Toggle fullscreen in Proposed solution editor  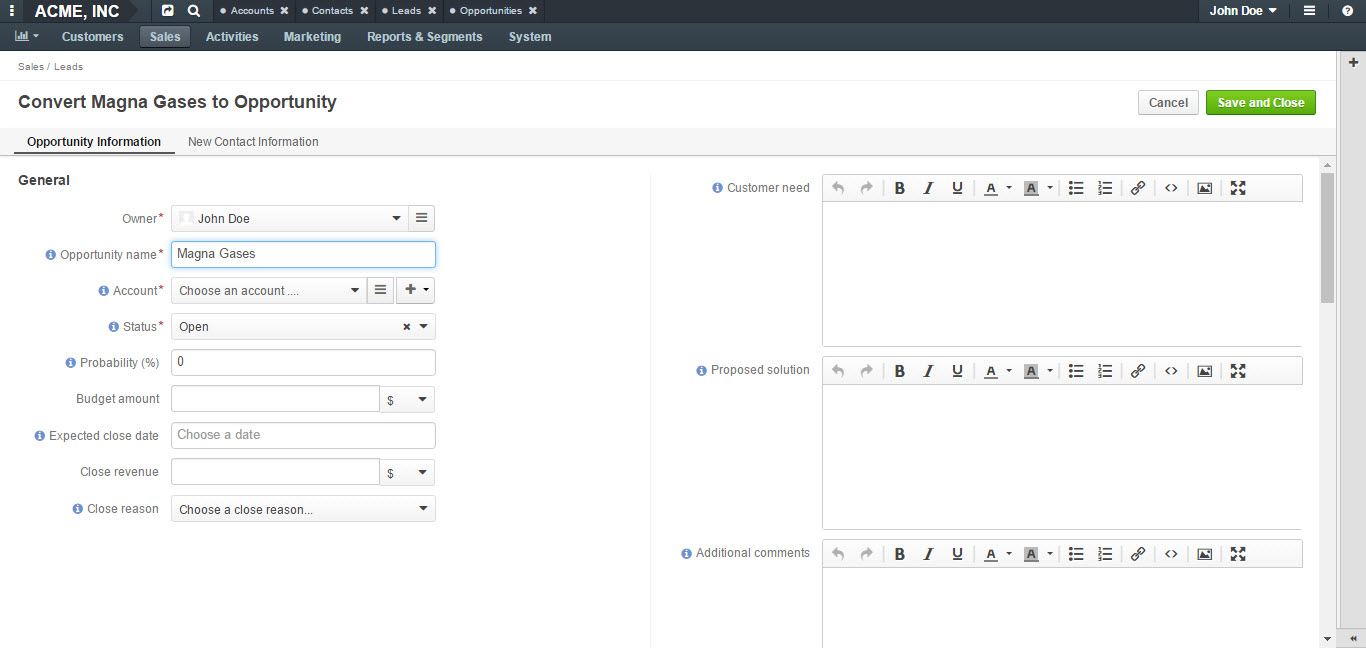(1238, 371)
